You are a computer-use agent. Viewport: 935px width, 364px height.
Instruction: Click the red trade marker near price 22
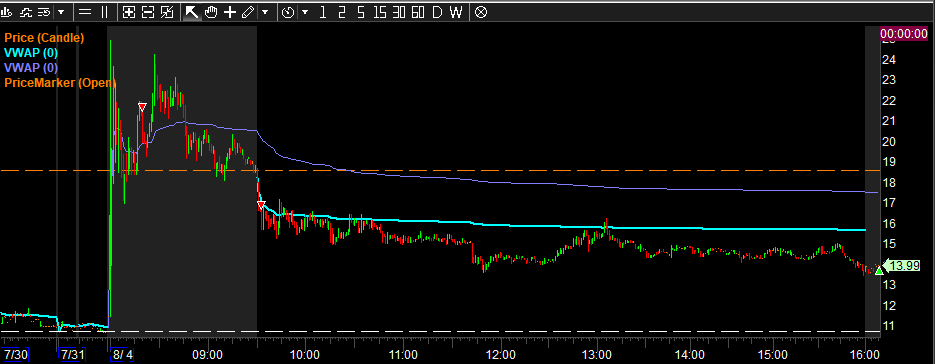pos(142,107)
